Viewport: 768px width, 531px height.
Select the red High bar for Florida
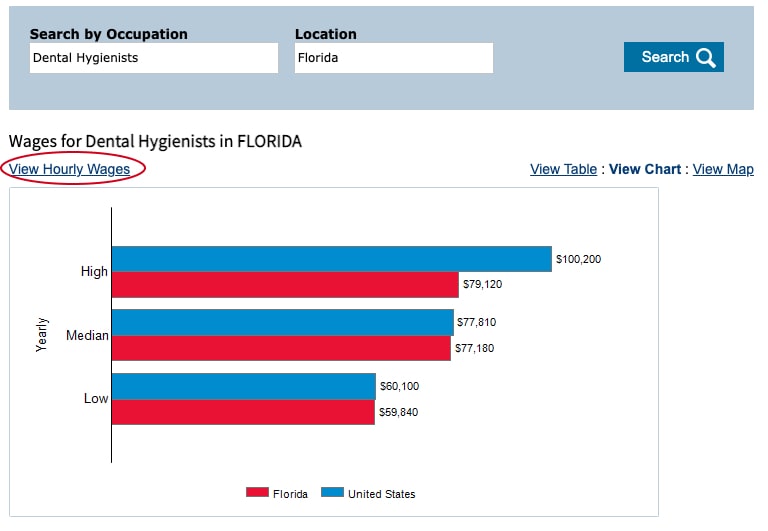(284, 285)
